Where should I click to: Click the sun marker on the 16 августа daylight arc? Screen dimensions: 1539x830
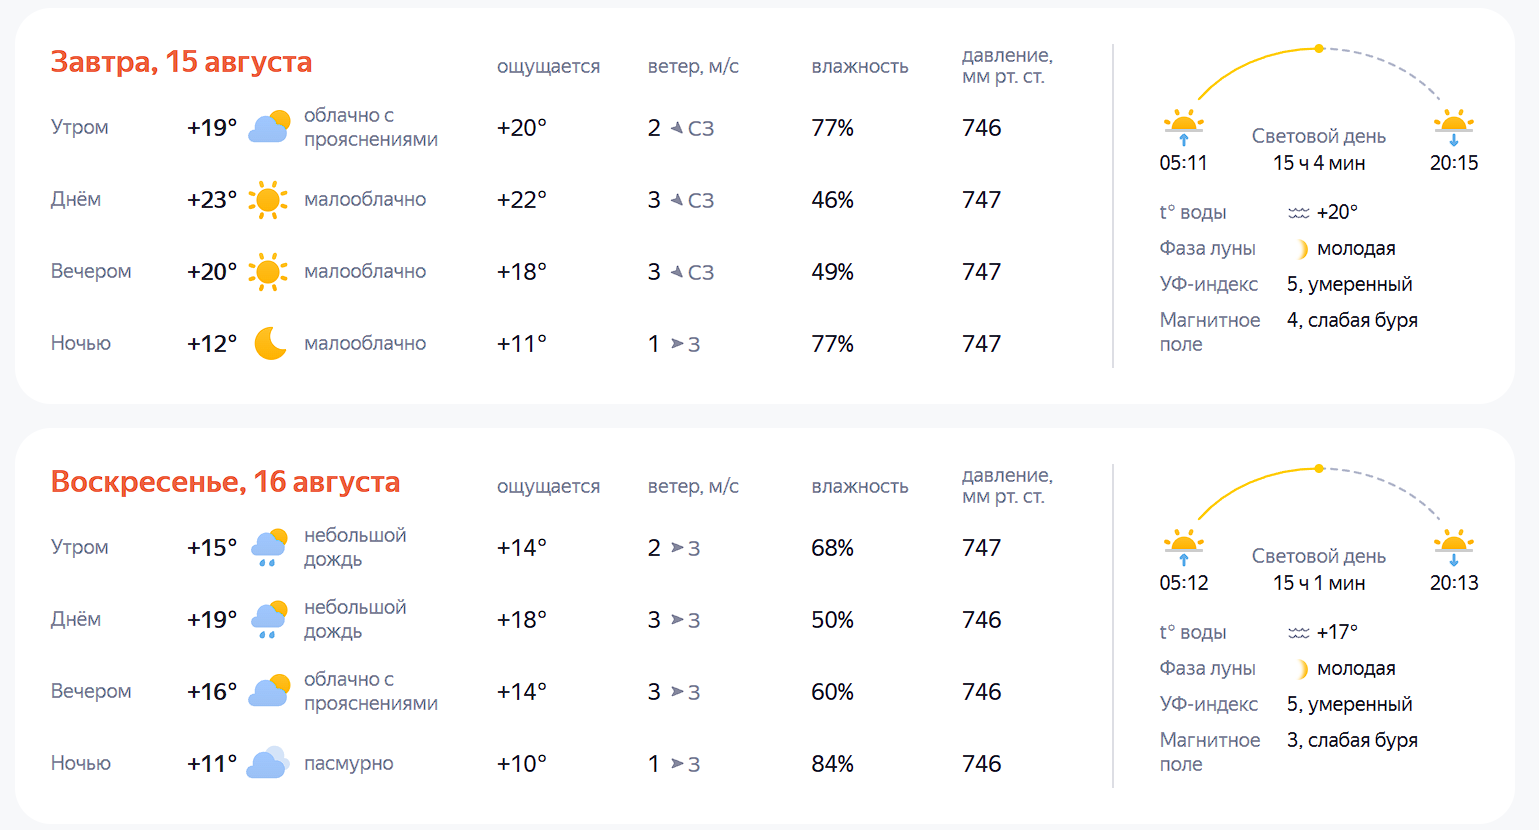click(x=1319, y=468)
